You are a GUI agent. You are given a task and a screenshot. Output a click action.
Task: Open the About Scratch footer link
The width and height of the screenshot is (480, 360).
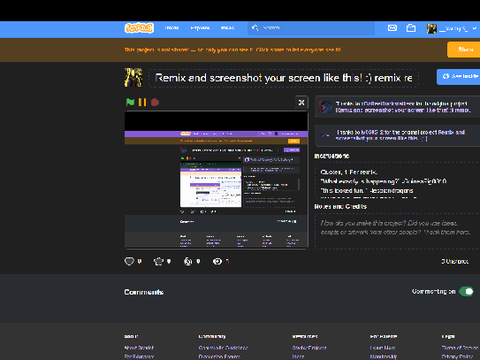point(139,348)
